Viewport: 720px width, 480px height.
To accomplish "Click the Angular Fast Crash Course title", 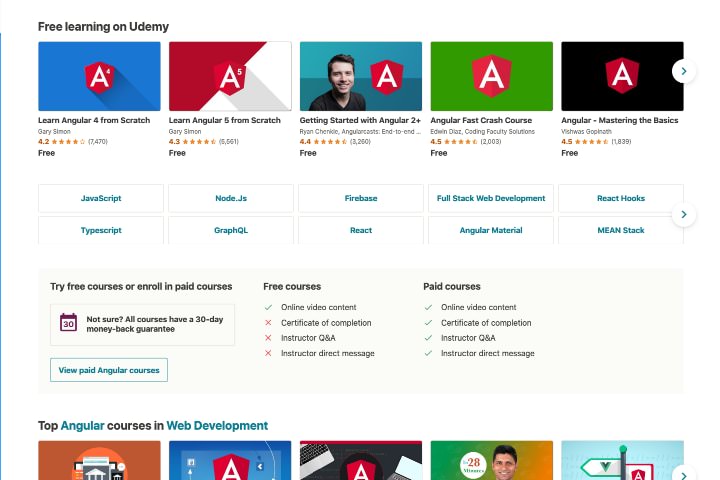I will pos(481,120).
